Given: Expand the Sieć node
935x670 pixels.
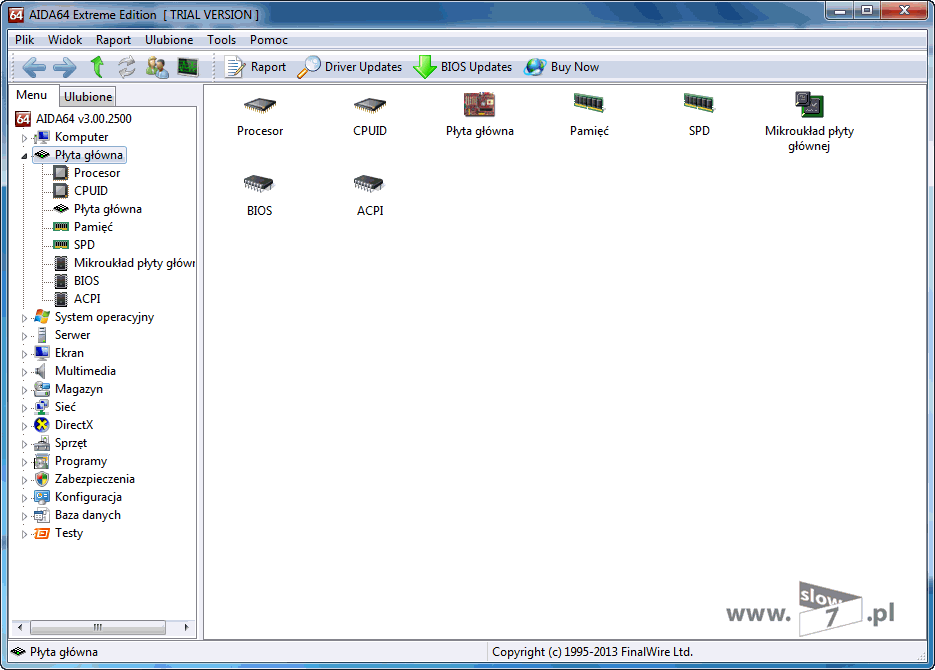Looking at the screenshot, I should coord(24,408).
